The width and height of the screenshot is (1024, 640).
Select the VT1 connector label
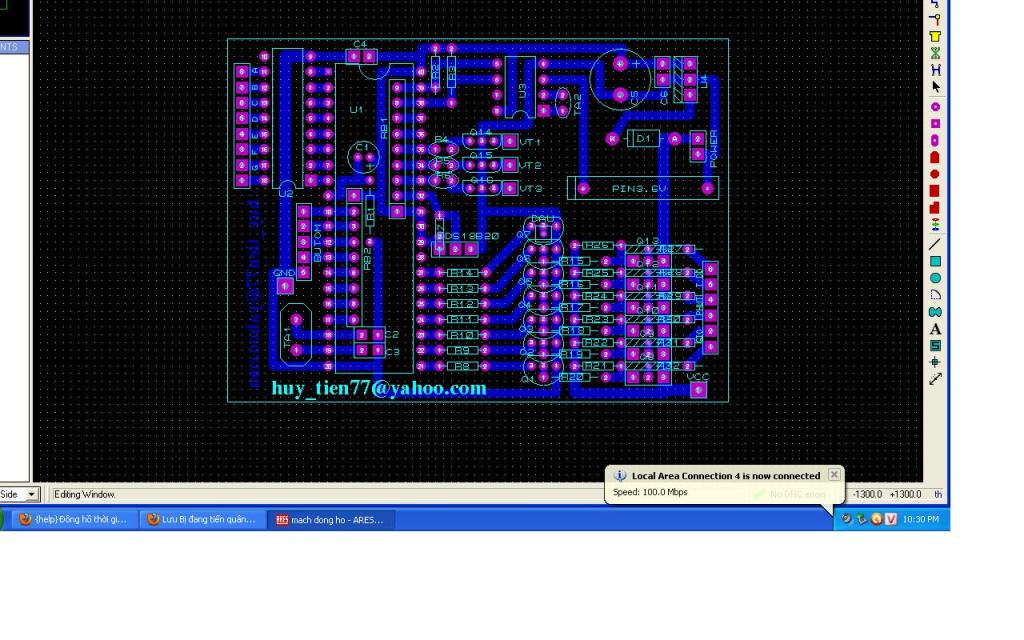530,142
